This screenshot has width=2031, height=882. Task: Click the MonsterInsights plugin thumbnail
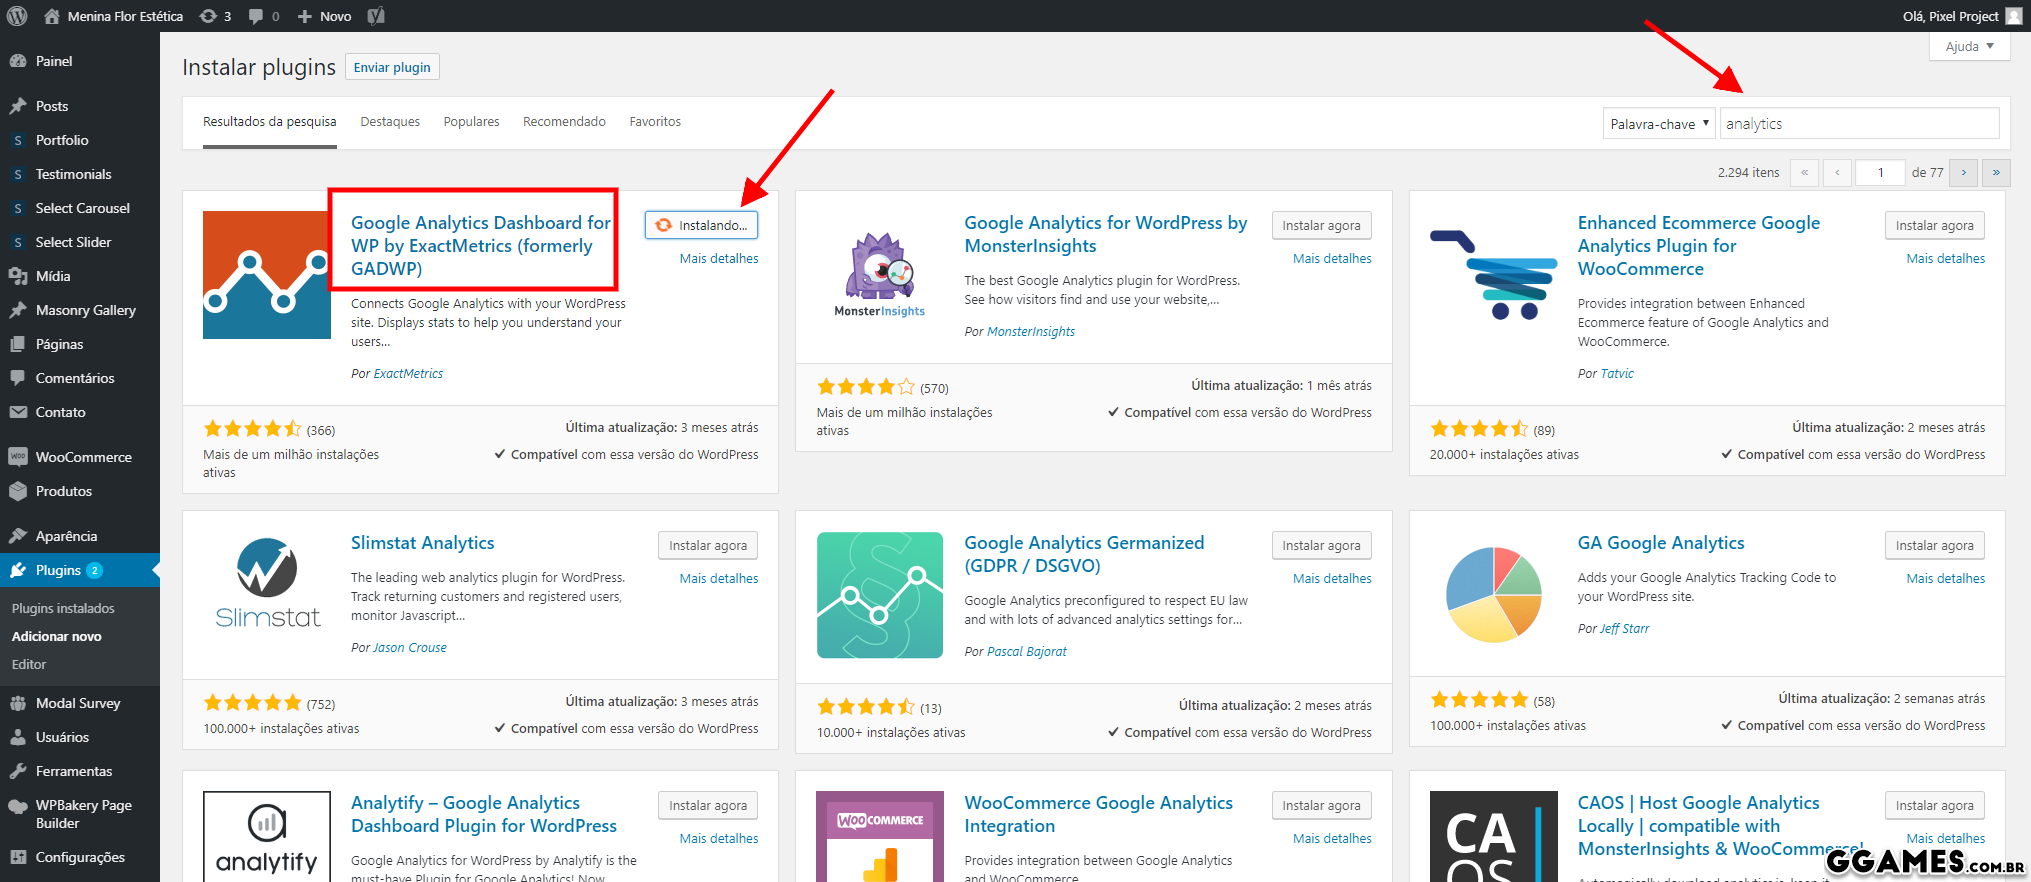[x=880, y=275]
